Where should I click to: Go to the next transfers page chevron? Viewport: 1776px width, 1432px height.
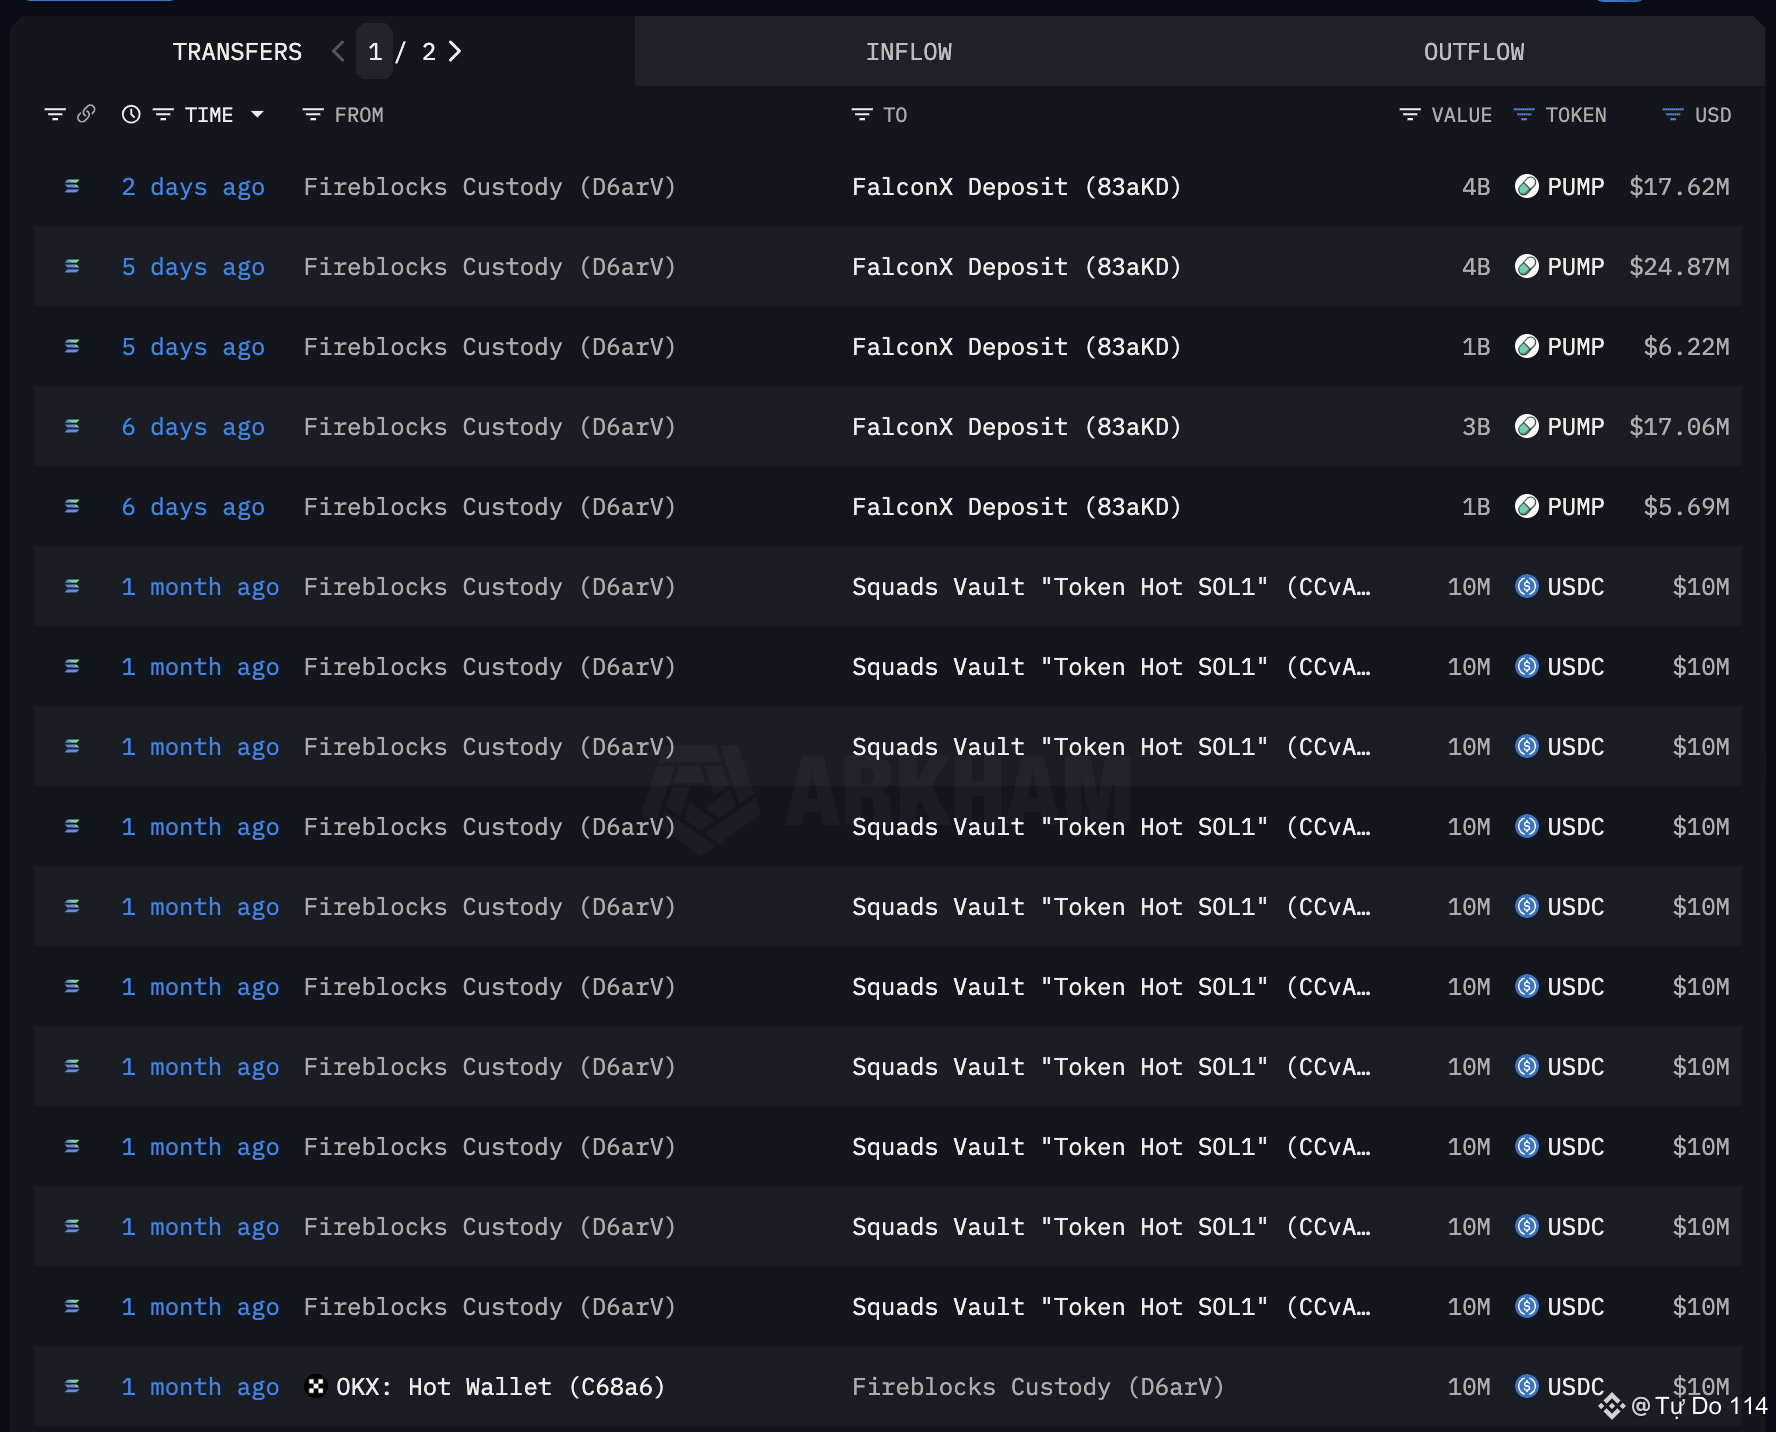[455, 51]
